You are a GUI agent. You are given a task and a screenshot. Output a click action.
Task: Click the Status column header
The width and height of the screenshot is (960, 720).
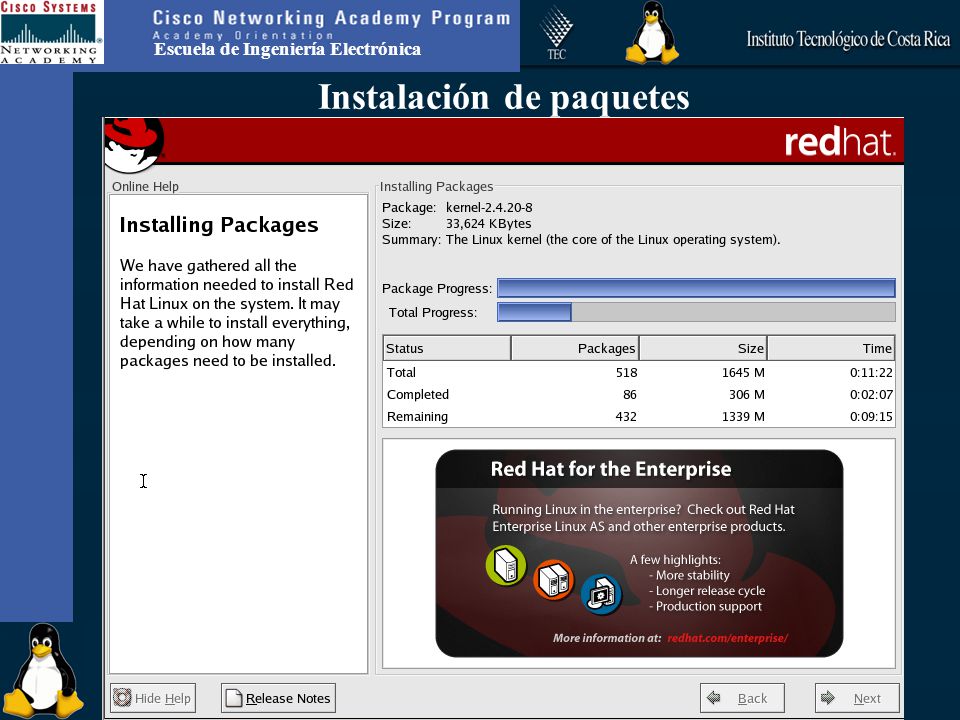coord(446,348)
